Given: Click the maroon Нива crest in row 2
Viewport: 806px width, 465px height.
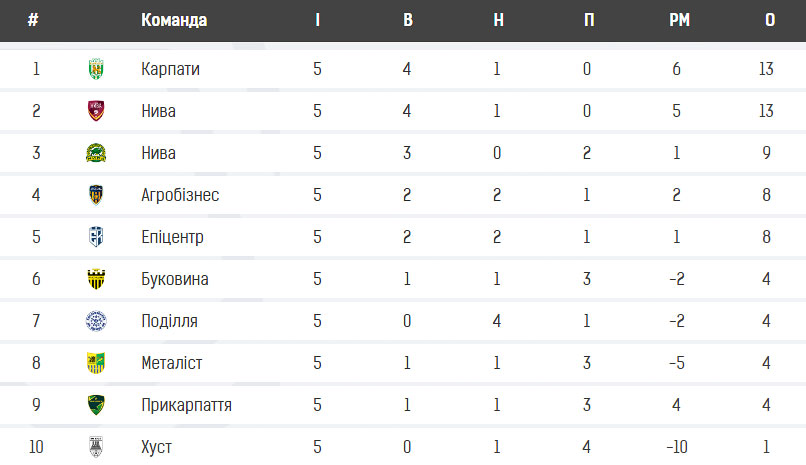Looking at the screenshot, I should tap(96, 111).
